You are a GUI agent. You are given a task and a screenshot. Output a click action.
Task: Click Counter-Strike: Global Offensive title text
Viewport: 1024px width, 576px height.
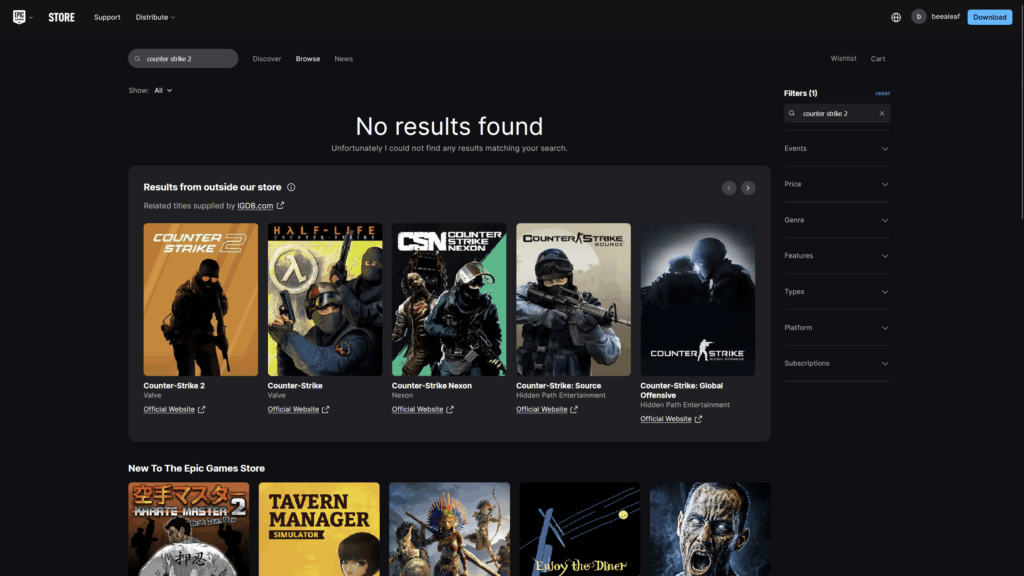tap(681, 391)
